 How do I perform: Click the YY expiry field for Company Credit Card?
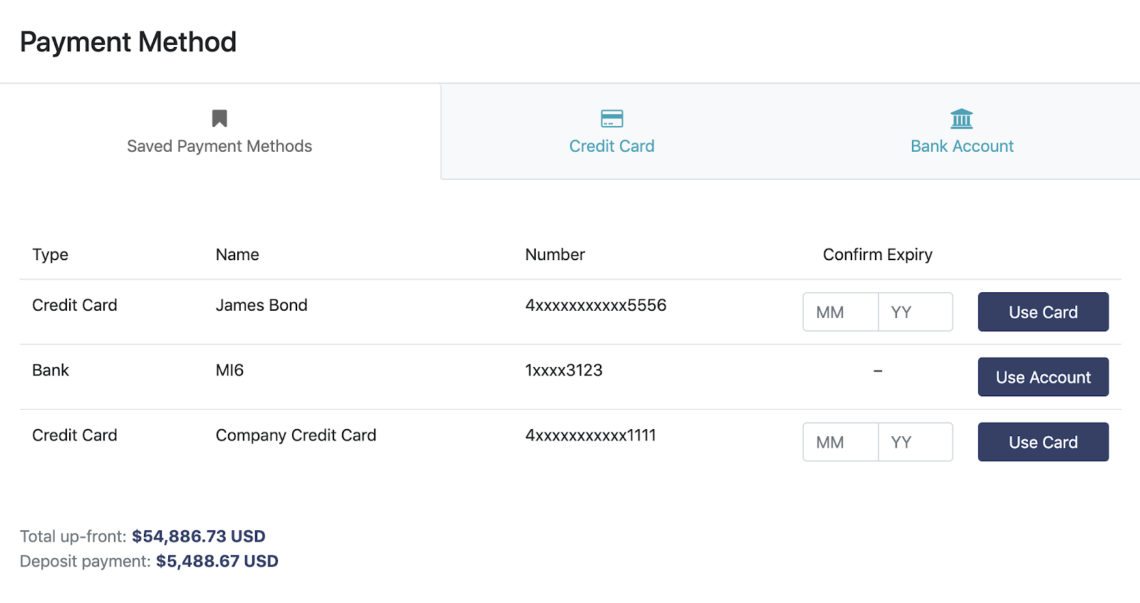(x=915, y=441)
